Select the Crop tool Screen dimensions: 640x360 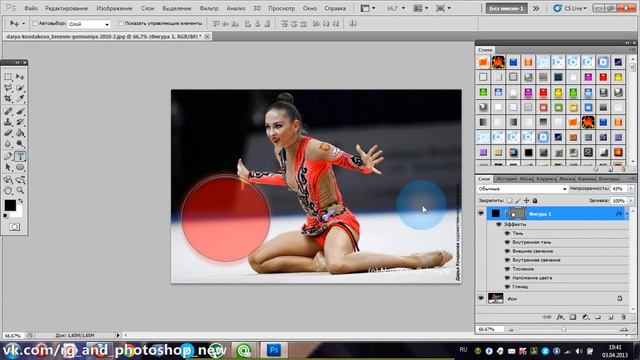[8, 98]
